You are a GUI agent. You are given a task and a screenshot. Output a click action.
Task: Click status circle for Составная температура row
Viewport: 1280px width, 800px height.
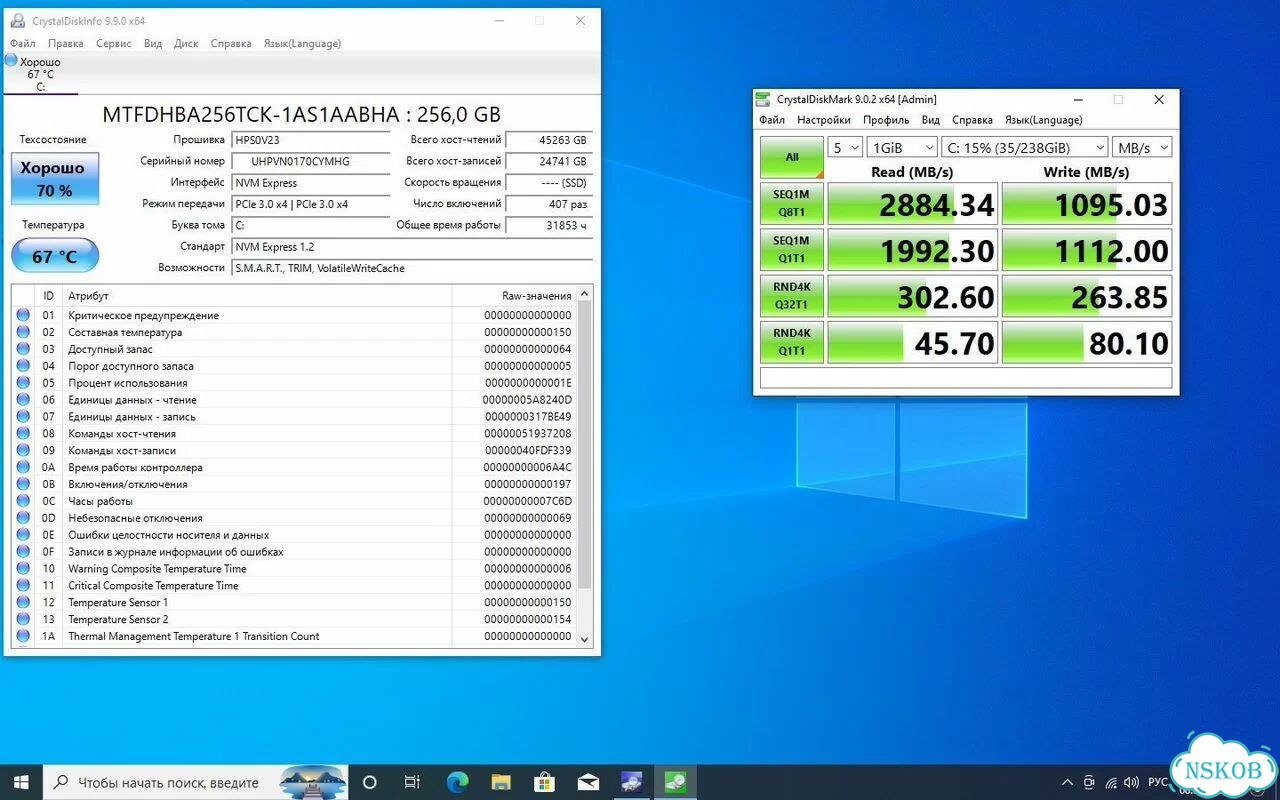point(23,332)
